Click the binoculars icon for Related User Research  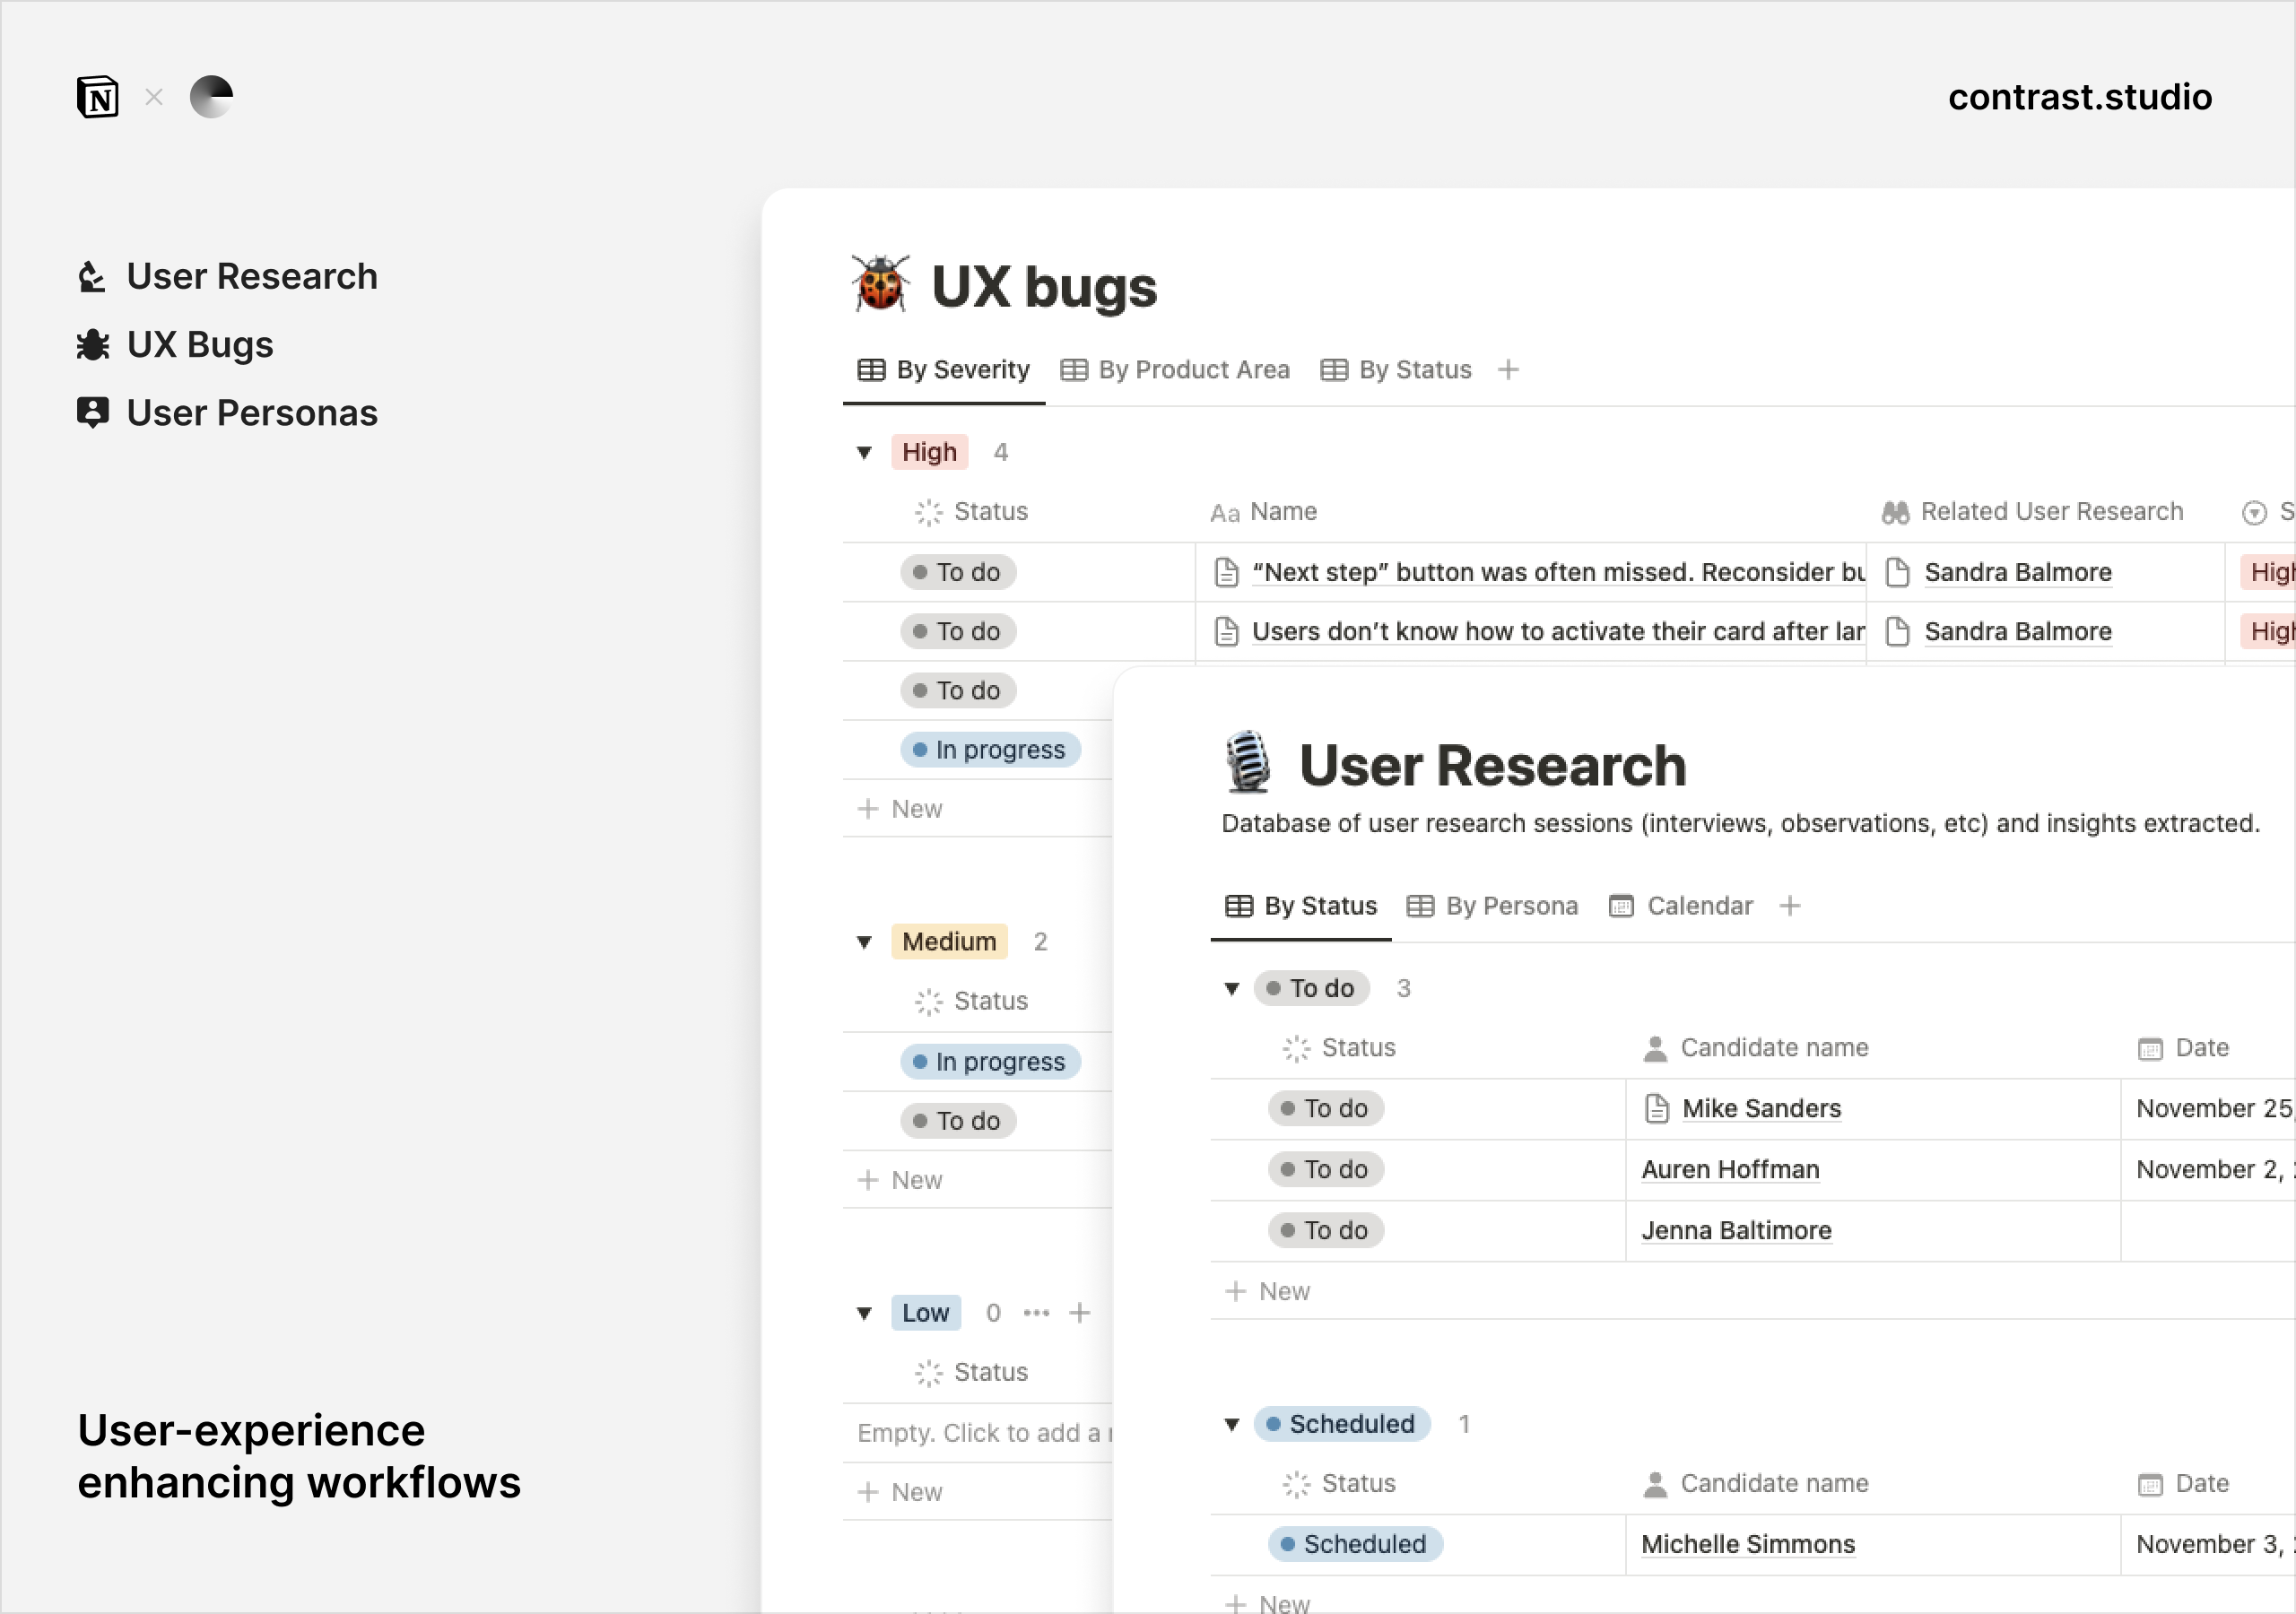click(x=1895, y=513)
